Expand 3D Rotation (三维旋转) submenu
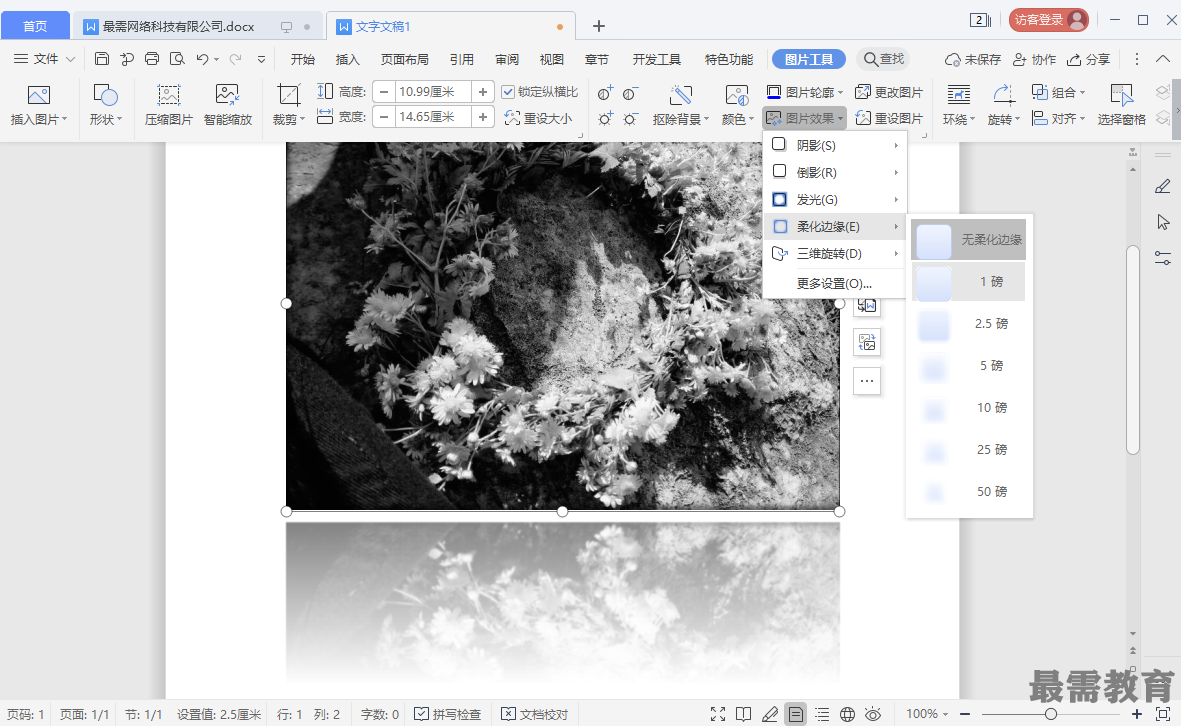Viewport: 1181px width, 726px height. (x=835, y=254)
